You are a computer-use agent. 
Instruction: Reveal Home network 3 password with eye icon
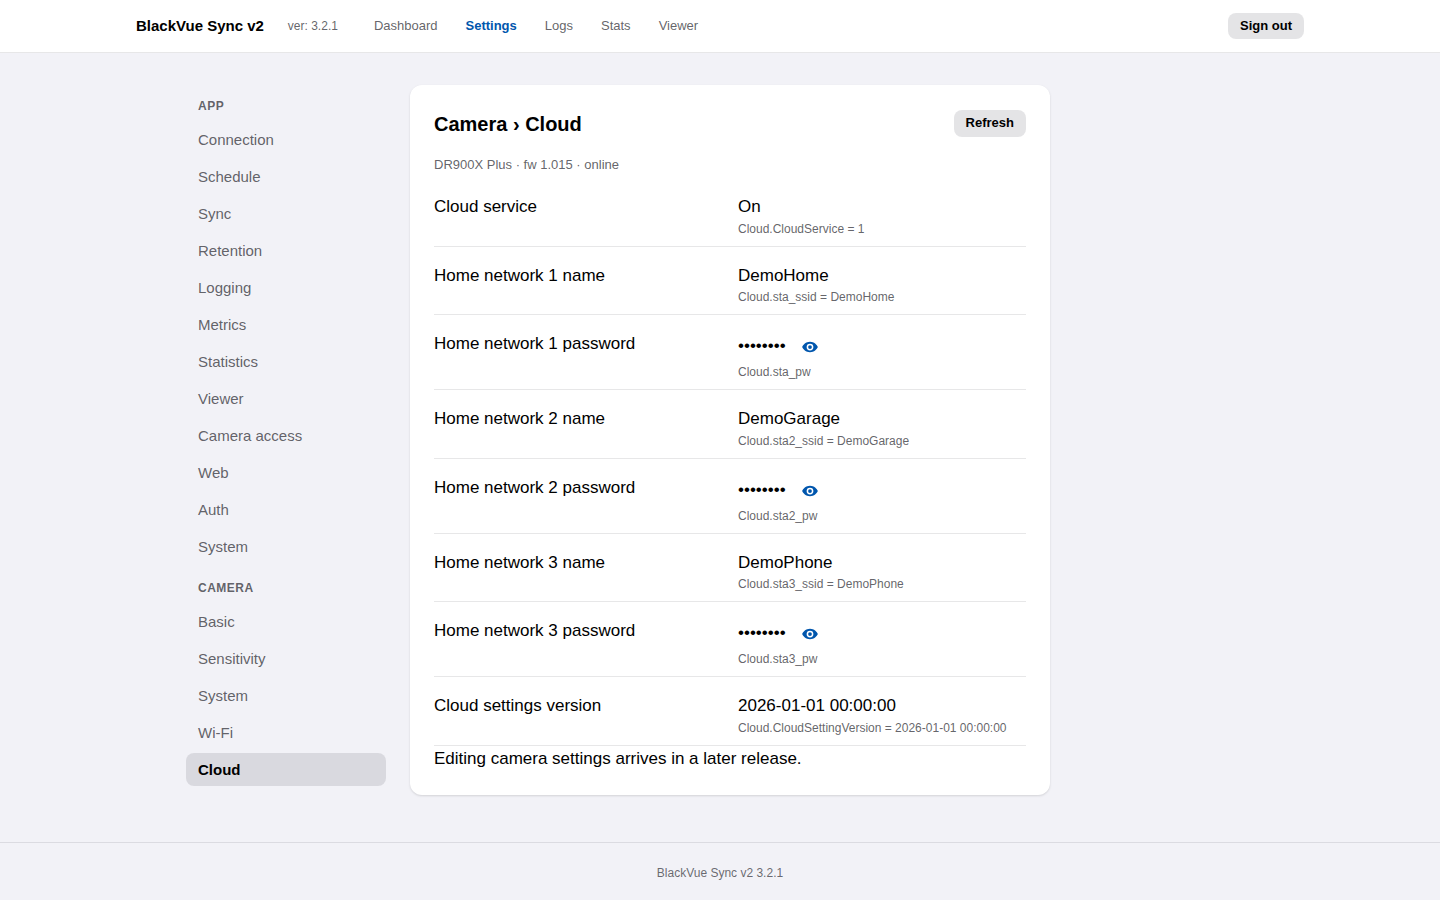810,634
